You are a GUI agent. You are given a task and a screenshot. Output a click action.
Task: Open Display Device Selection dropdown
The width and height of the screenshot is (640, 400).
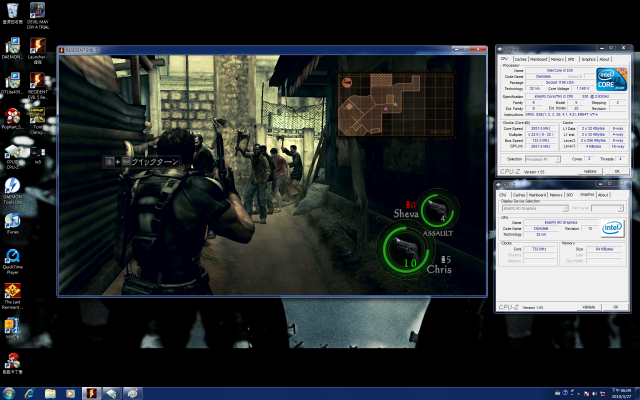535,208
